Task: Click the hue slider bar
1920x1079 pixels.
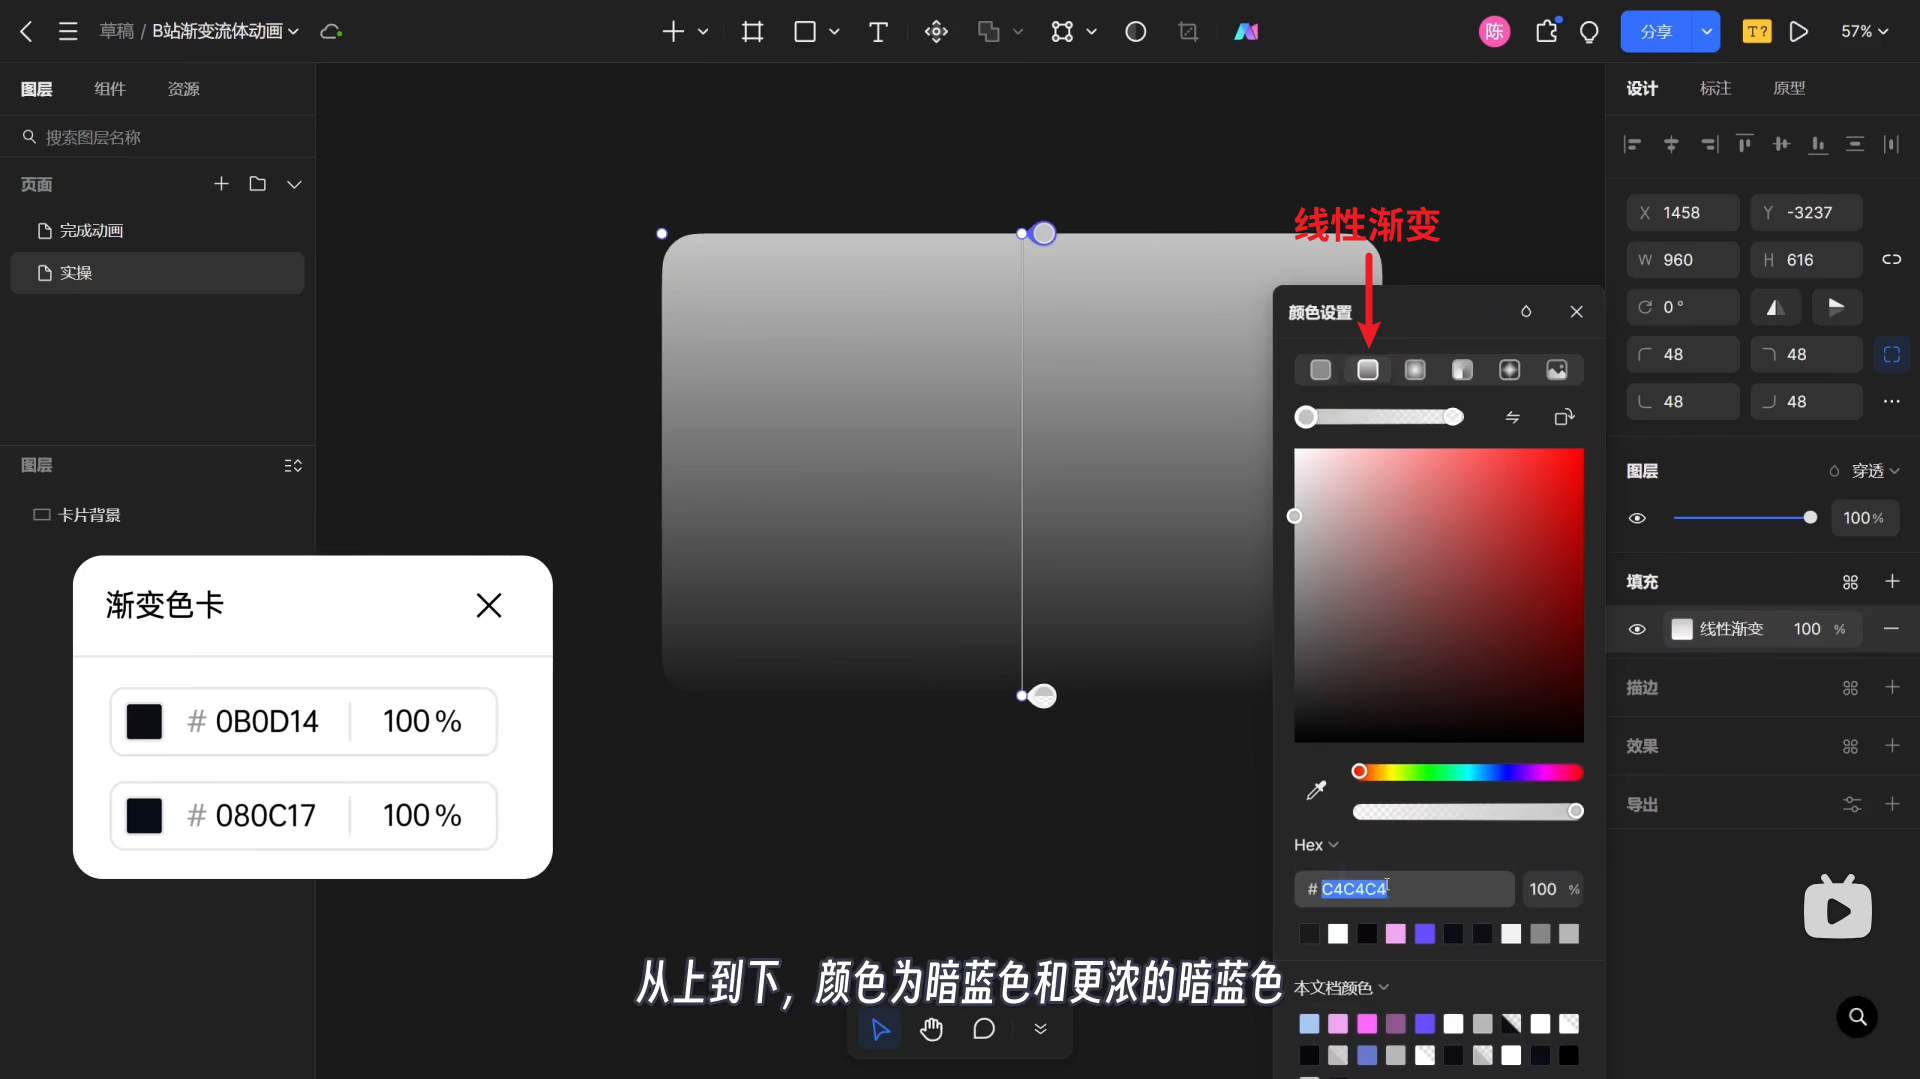Action: pos(1467,772)
